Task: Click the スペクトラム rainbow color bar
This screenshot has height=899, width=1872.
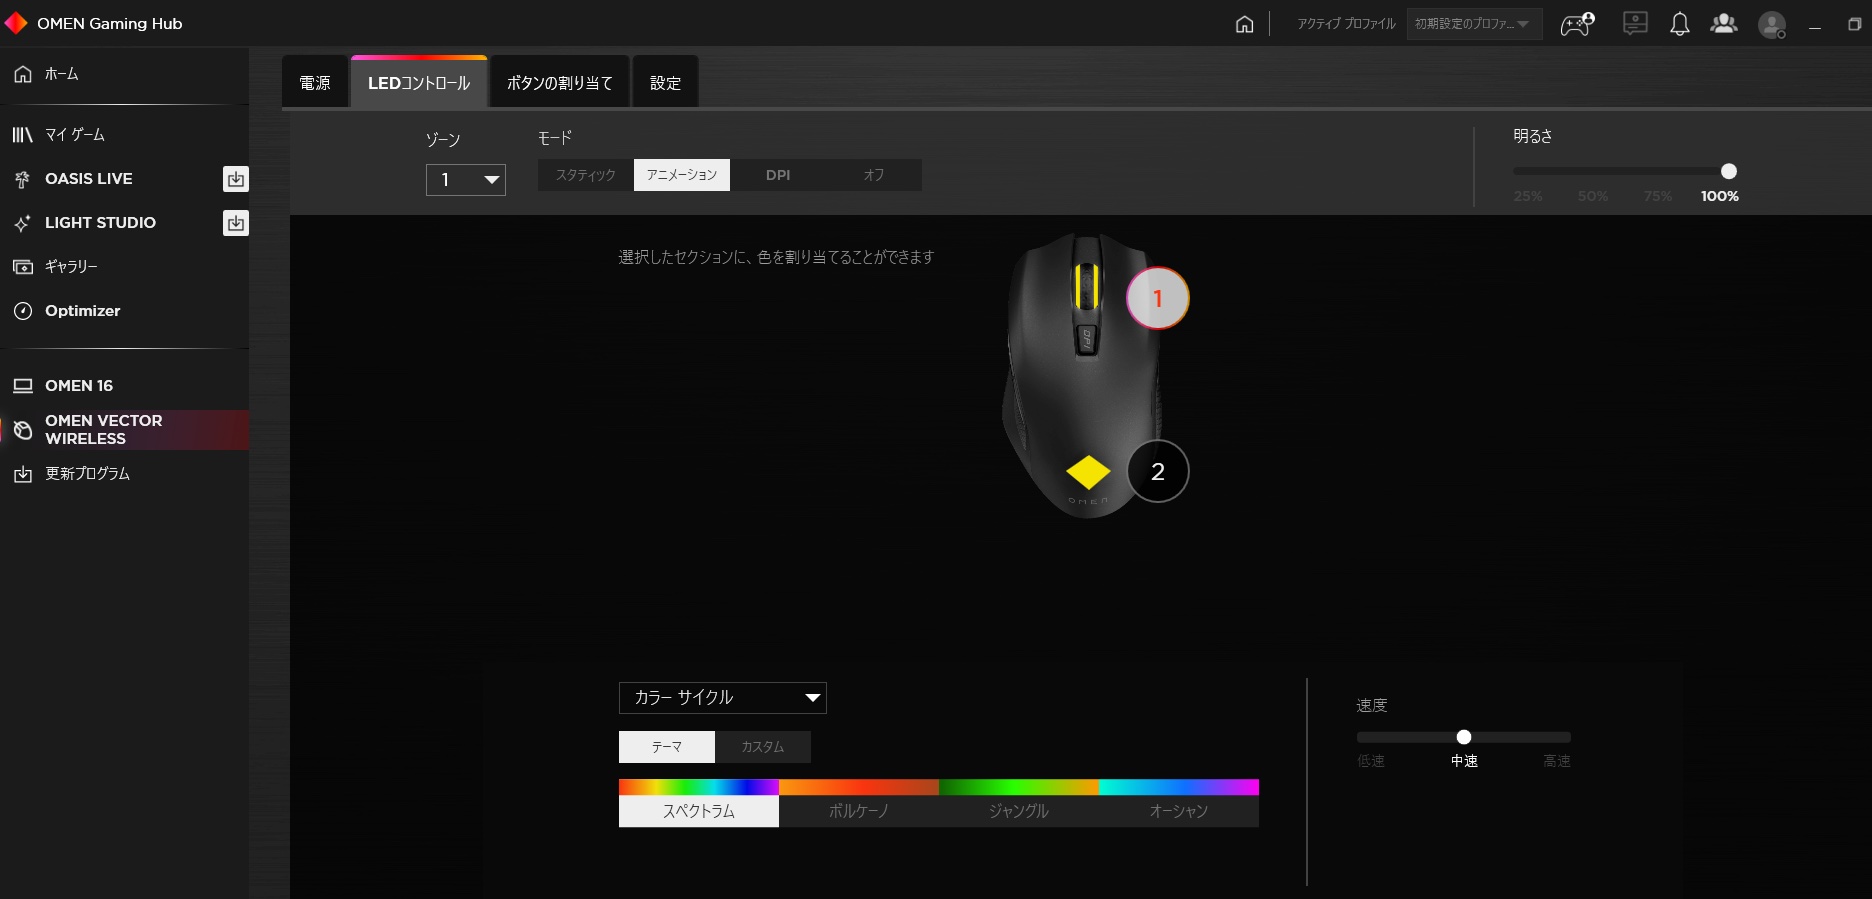Action: click(699, 787)
